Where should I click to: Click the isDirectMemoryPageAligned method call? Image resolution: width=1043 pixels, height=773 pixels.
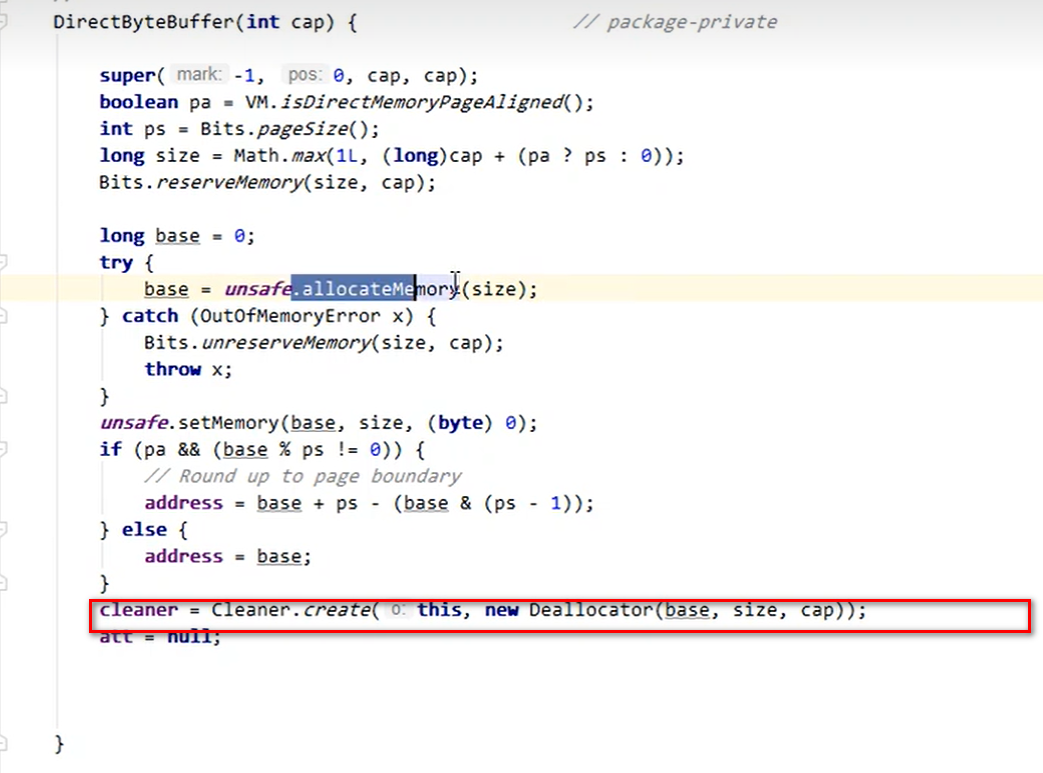421,102
